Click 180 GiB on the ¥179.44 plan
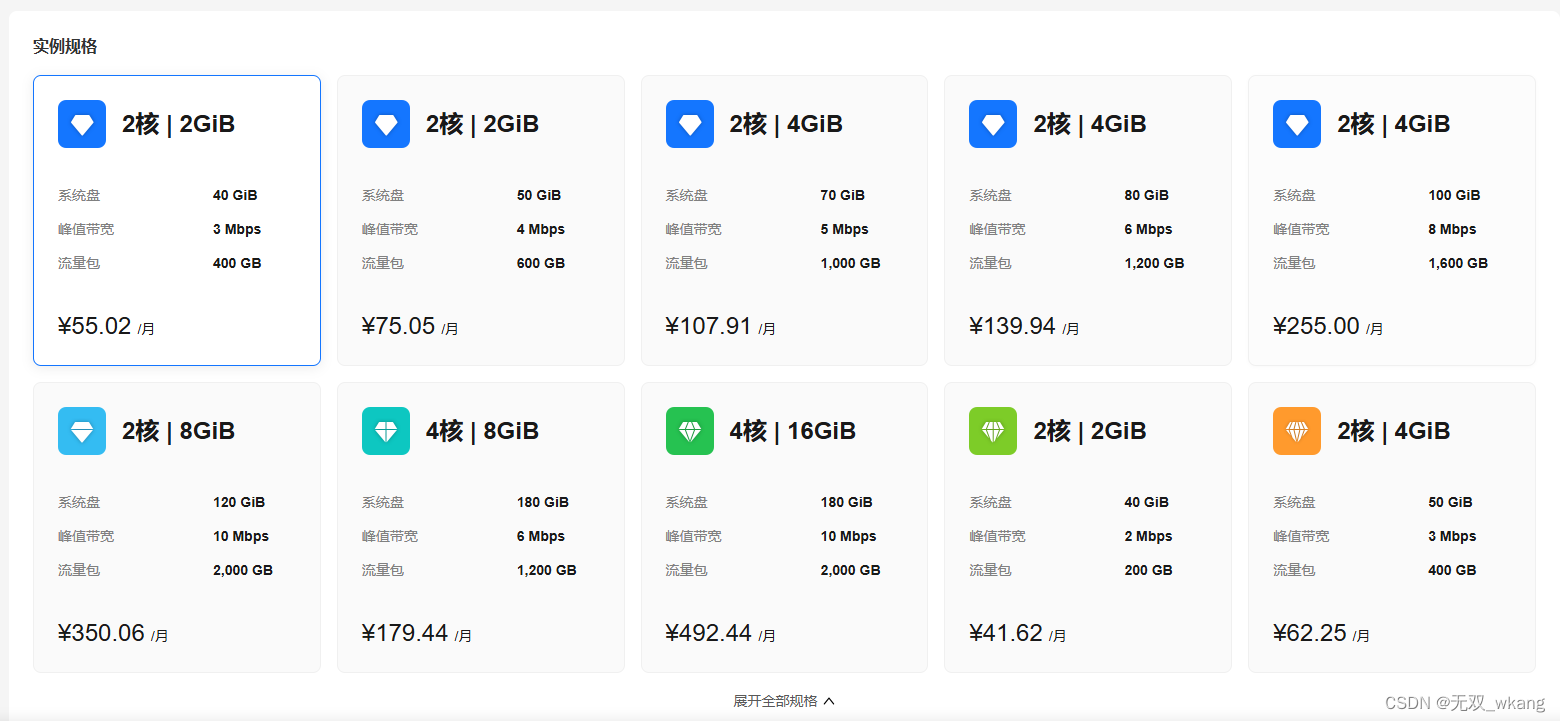 [x=543, y=502]
